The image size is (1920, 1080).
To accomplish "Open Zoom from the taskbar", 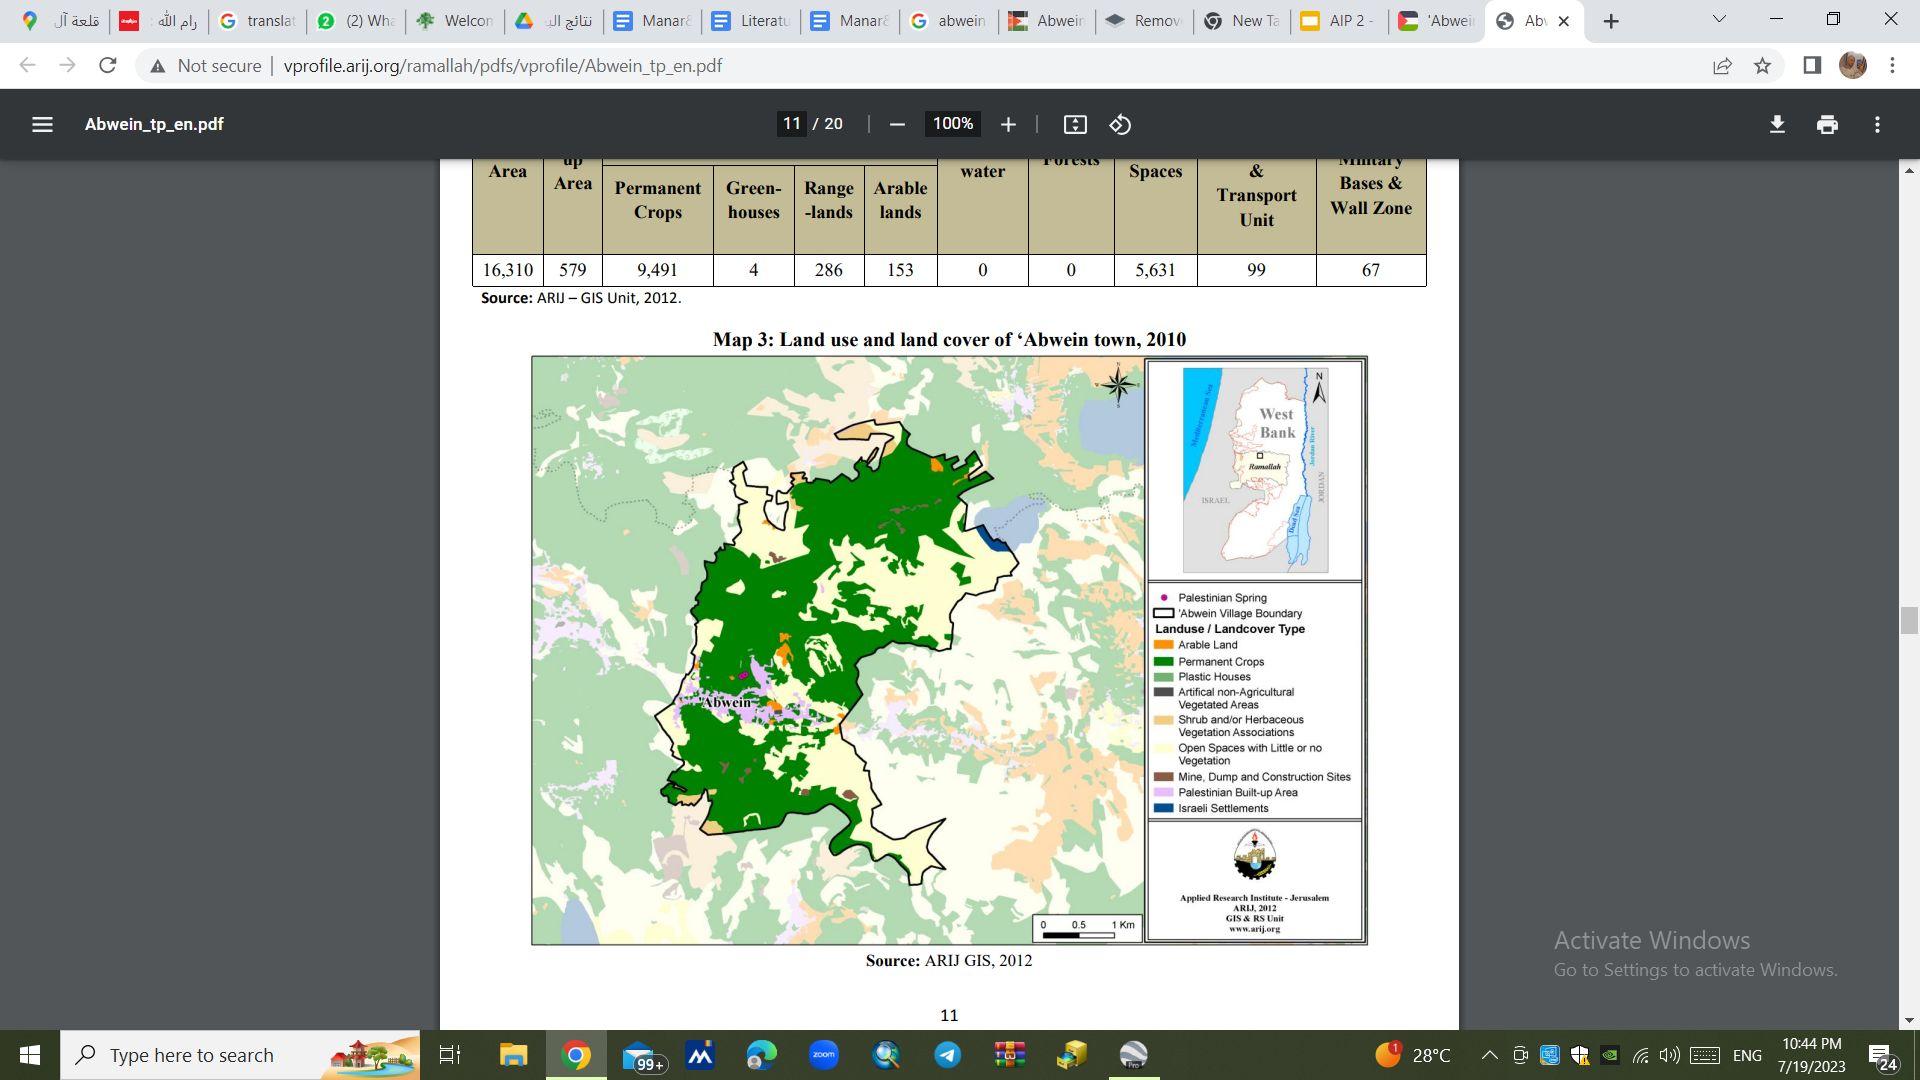I will (x=824, y=1055).
